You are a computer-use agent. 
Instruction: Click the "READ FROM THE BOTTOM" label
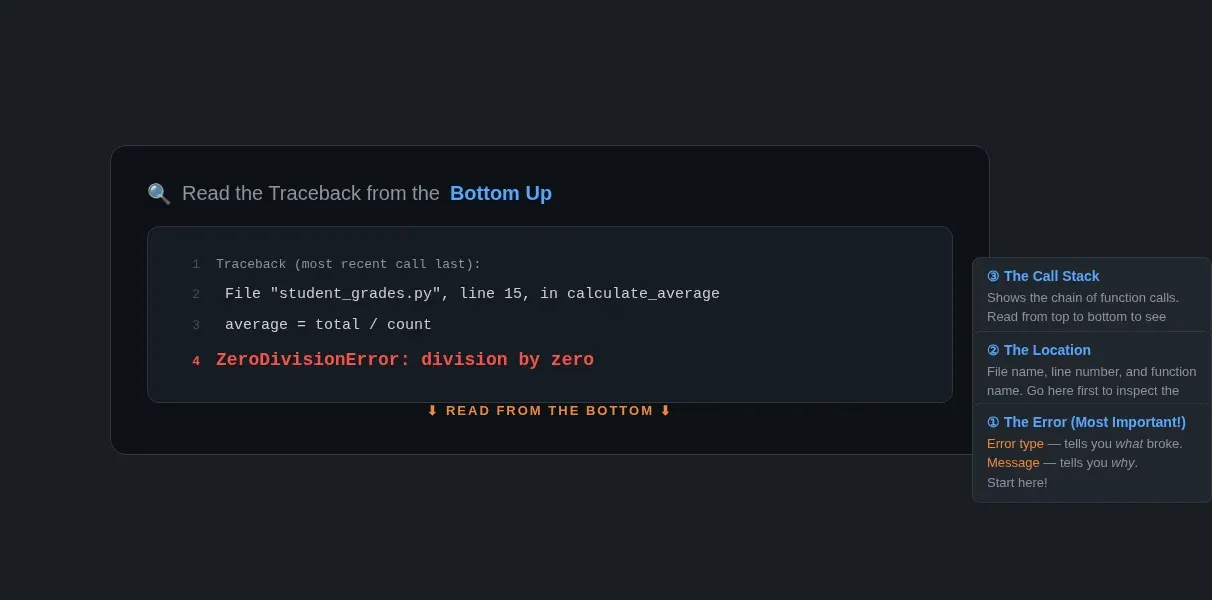click(x=549, y=411)
